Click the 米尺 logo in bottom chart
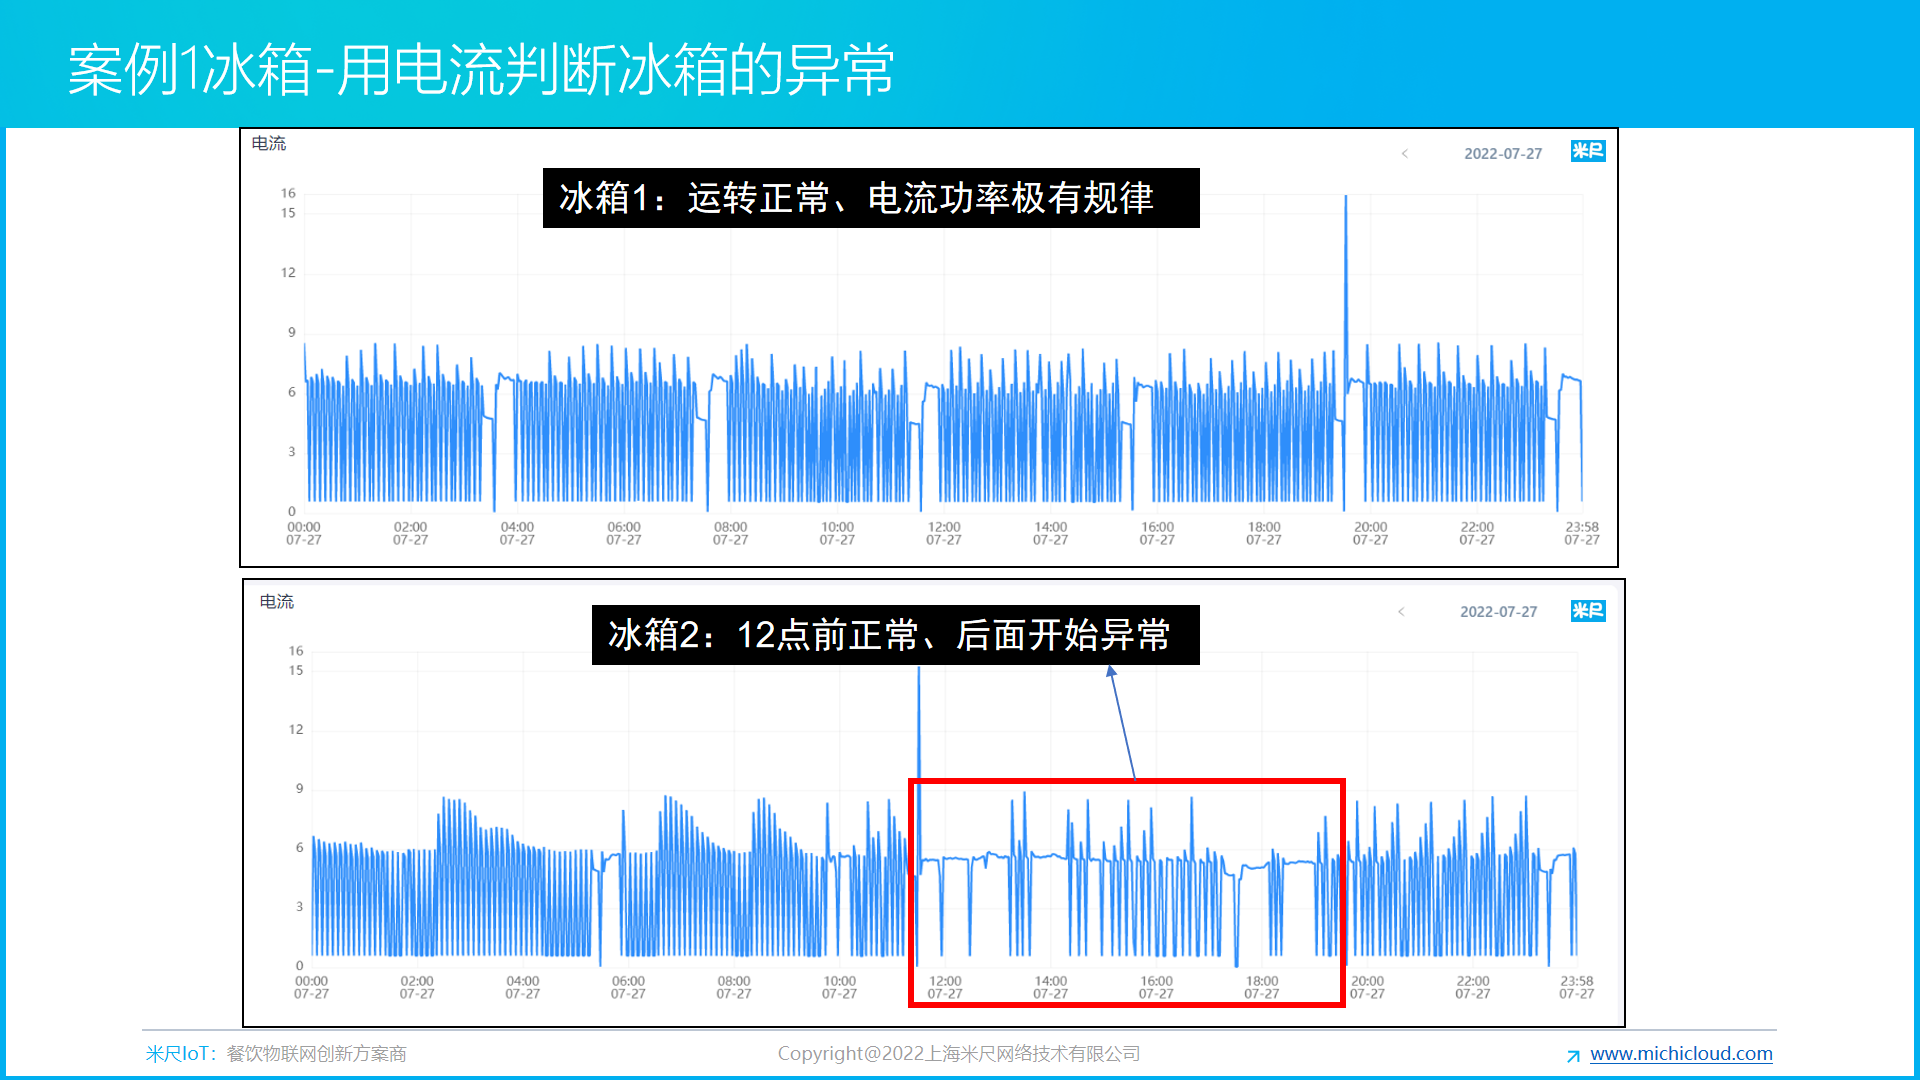Screen dimensions: 1920x1080 click(1588, 610)
